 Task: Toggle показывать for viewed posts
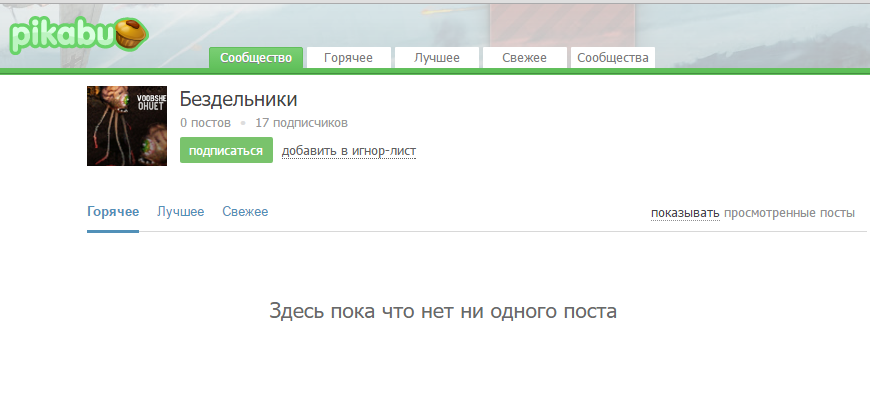click(685, 213)
